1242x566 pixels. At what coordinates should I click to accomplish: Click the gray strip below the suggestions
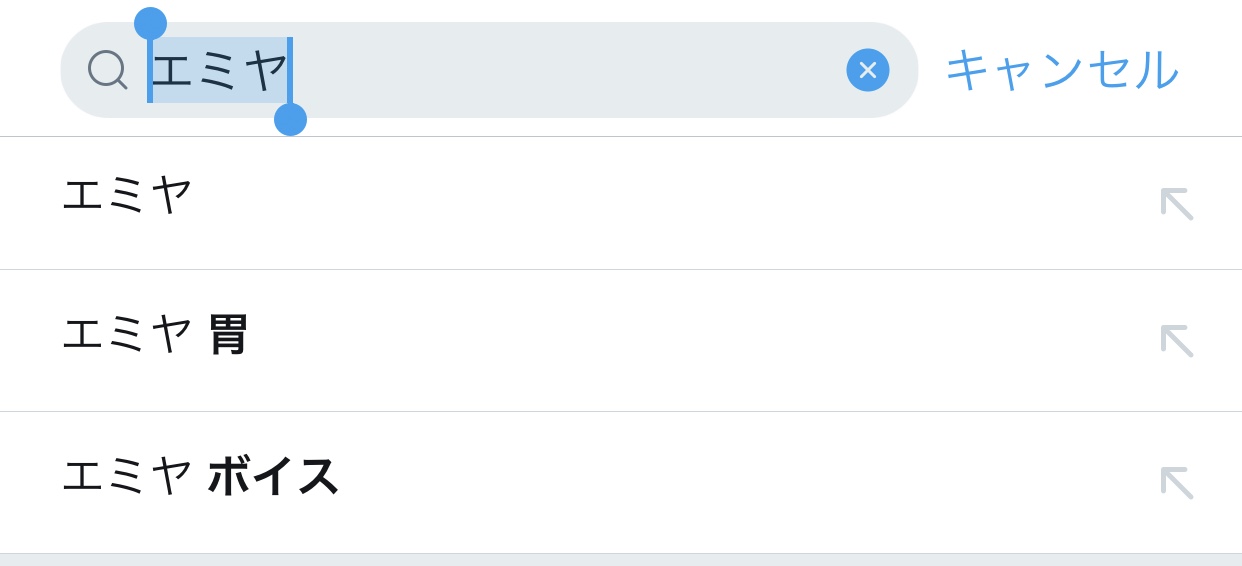pos(620,560)
